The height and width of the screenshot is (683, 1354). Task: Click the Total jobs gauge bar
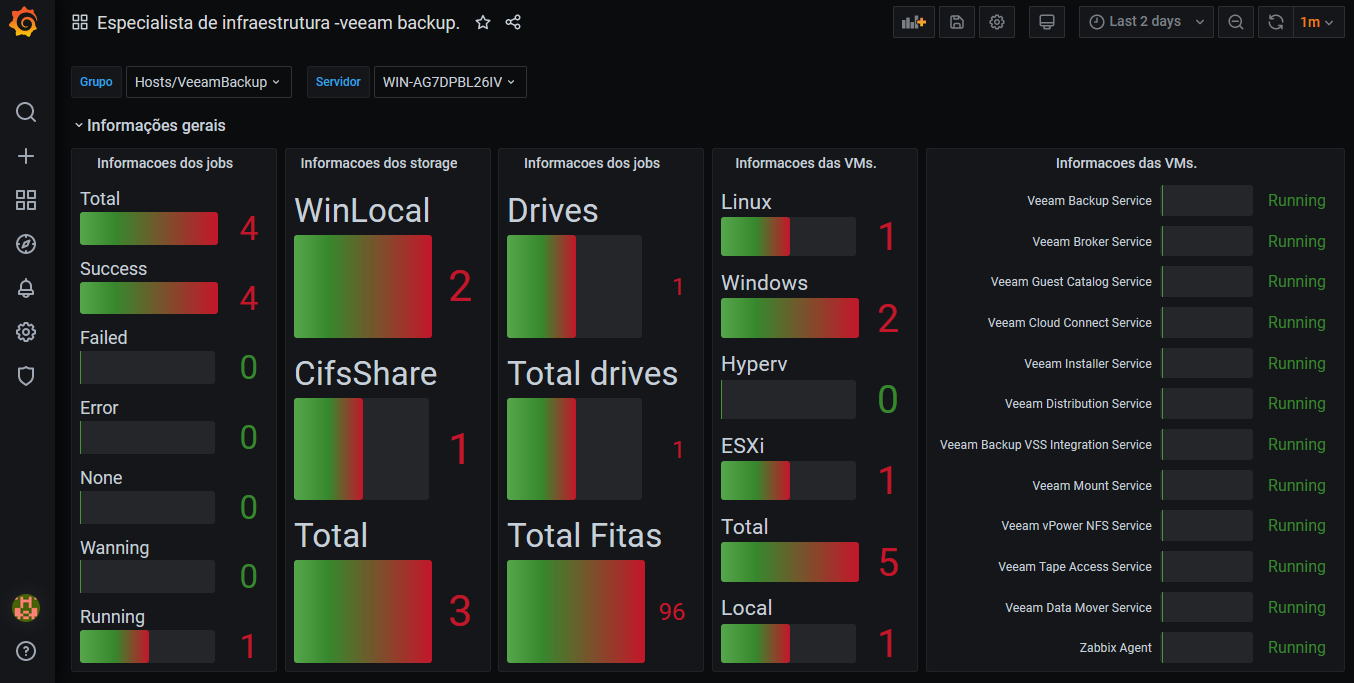[149, 229]
